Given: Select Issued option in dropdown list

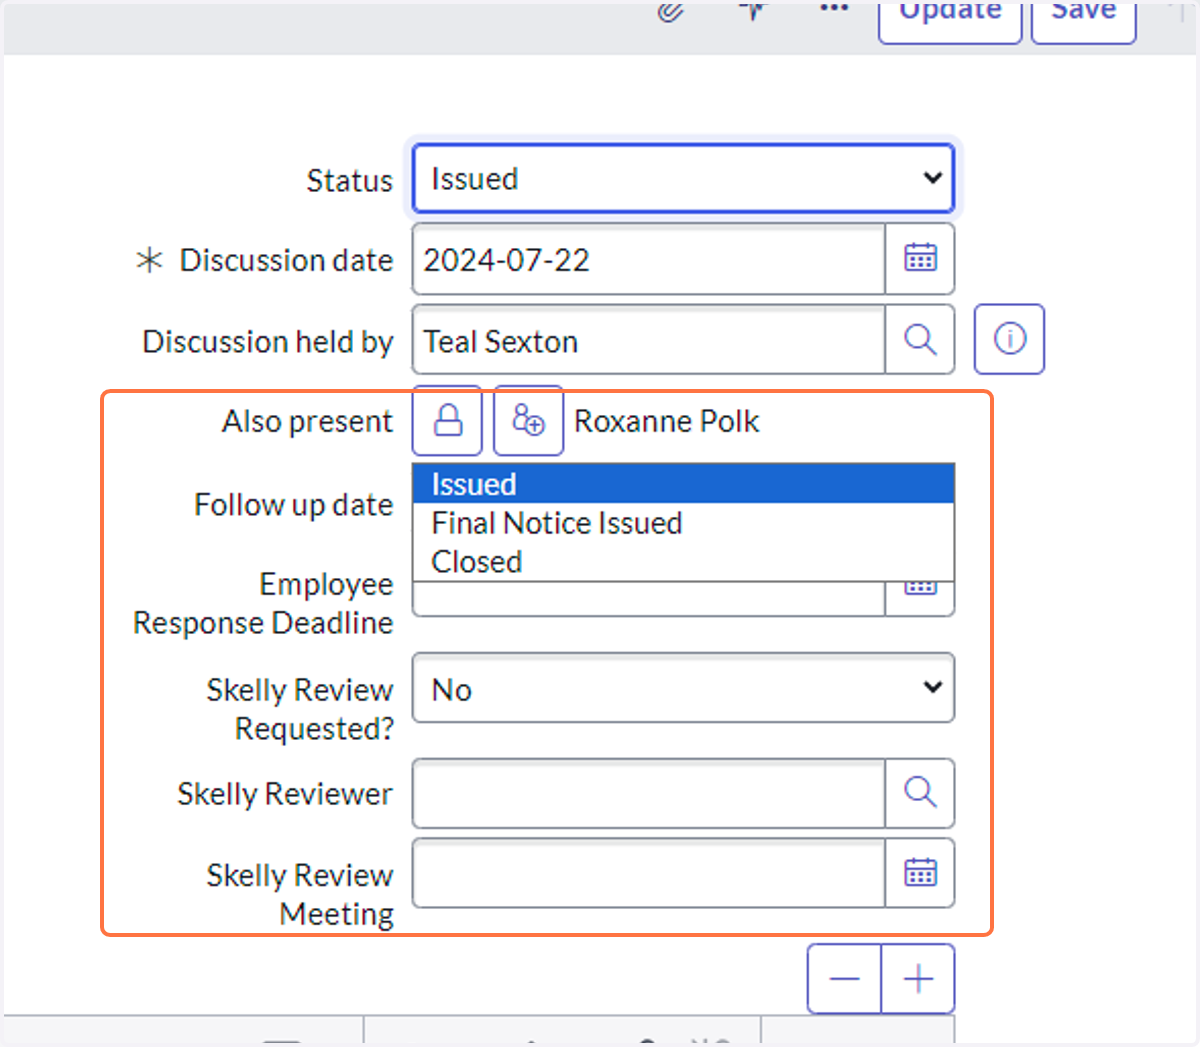Looking at the screenshot, I should point(684,484).
